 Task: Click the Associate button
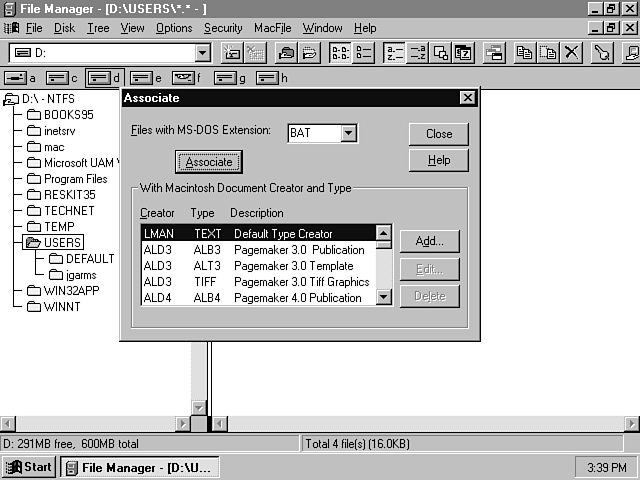coord(209,162)
